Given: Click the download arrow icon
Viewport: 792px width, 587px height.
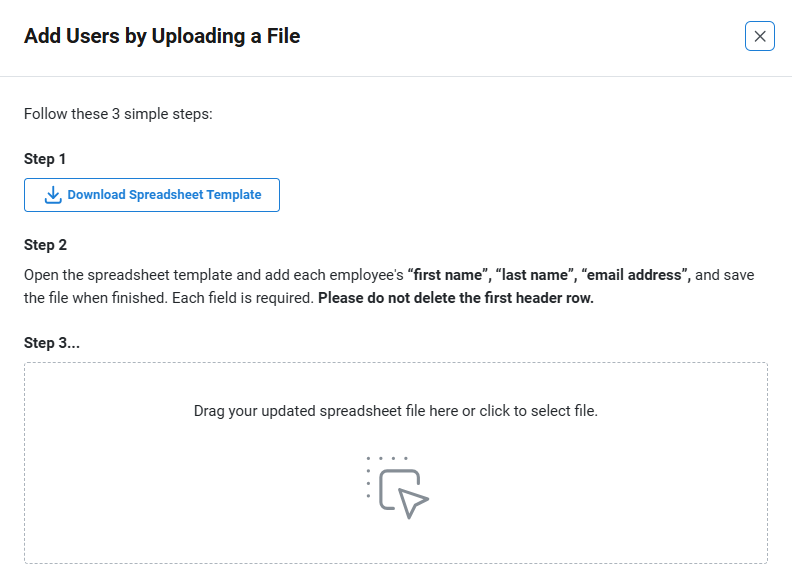Looking at the screenshot, I should [x=53, y=195].
